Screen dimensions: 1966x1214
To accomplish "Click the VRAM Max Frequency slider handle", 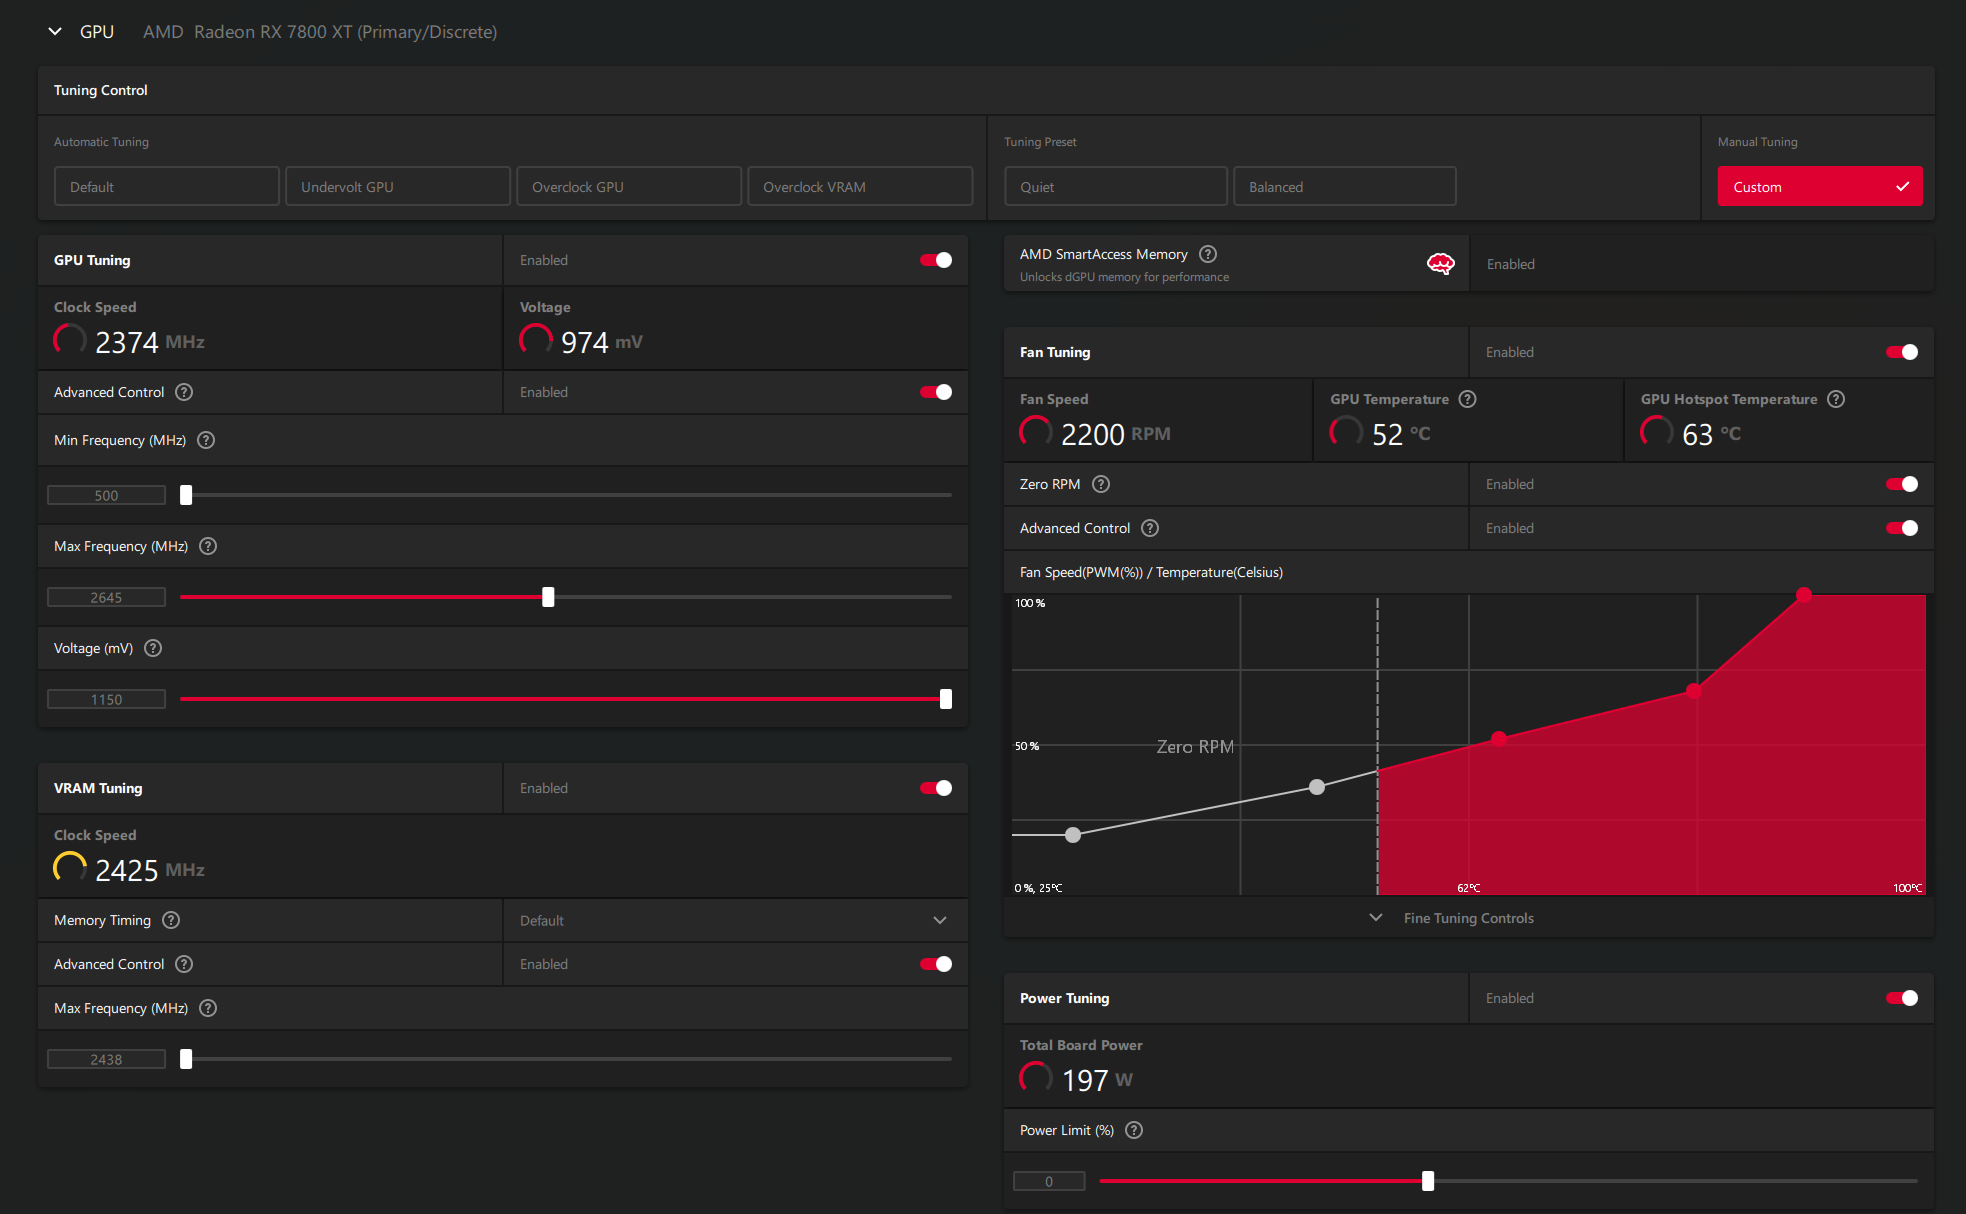I will [x=186, y=1059].
